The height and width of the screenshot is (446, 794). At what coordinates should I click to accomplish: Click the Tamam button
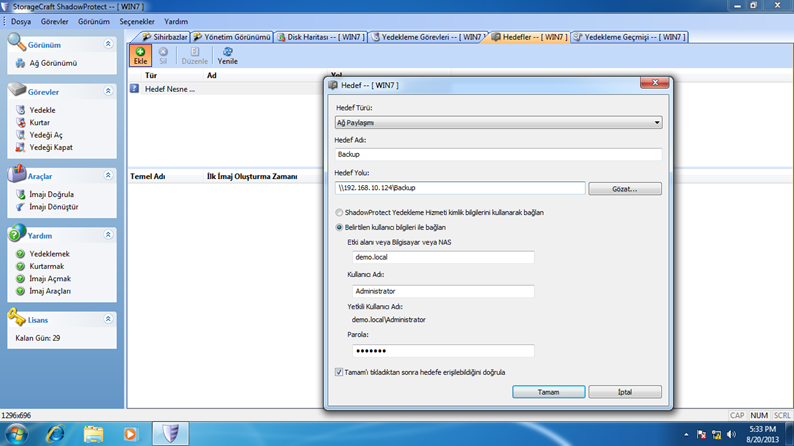coord(548,392)
